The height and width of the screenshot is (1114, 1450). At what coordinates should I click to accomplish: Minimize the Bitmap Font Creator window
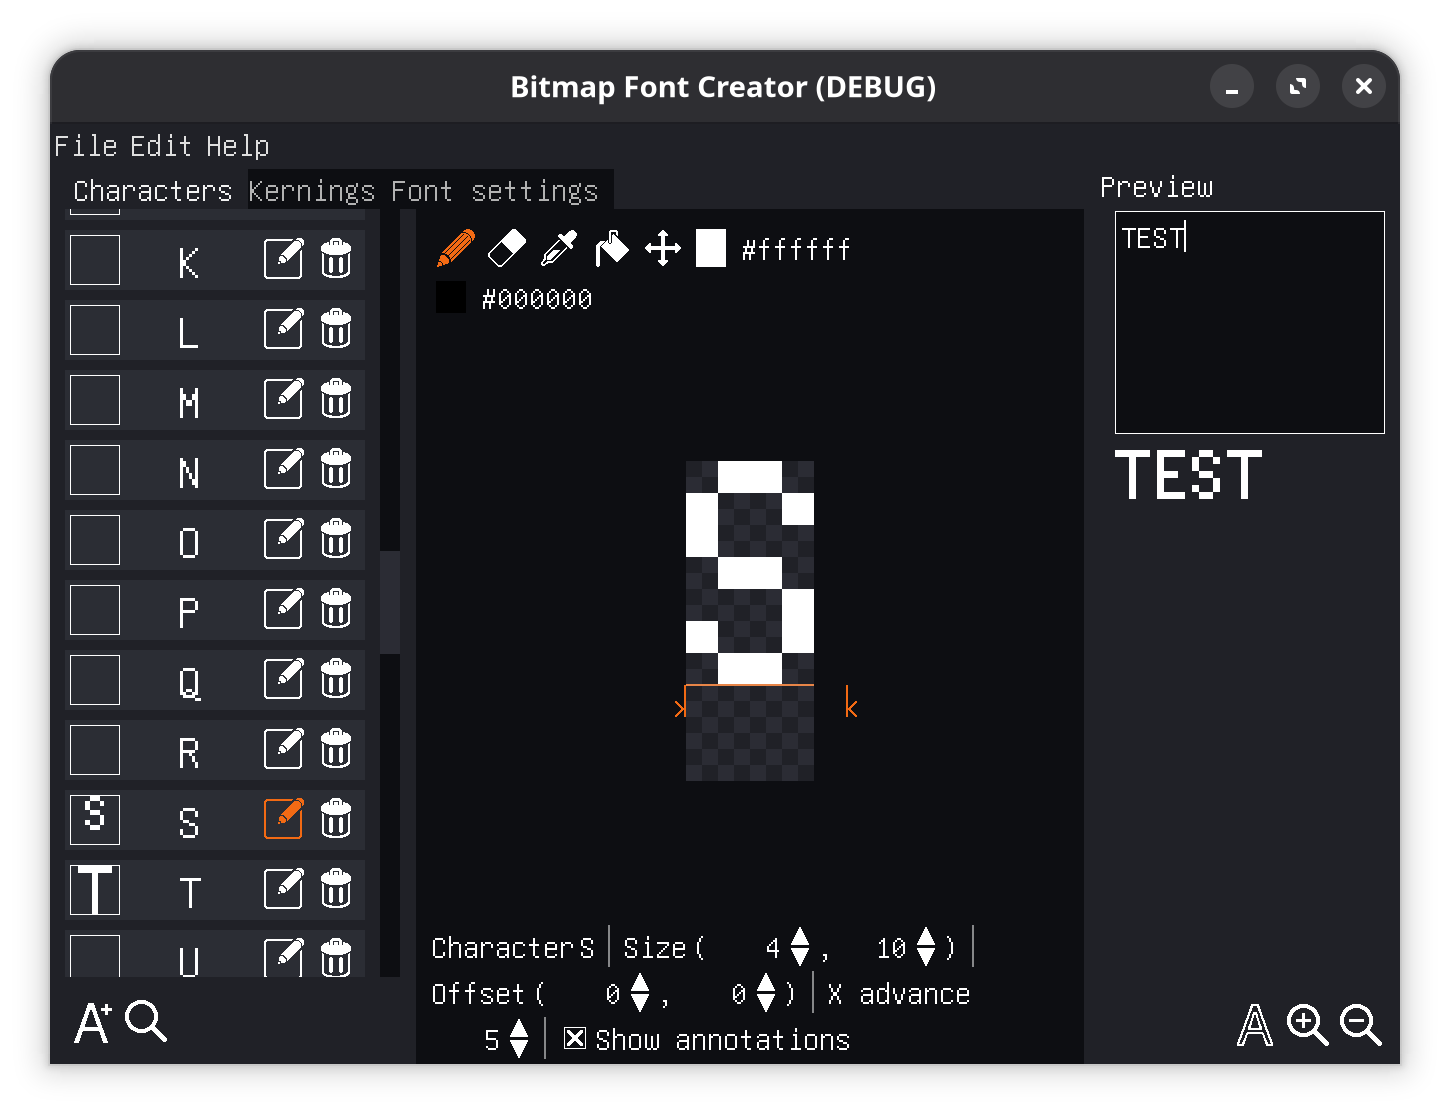[x=1232, y=87]
